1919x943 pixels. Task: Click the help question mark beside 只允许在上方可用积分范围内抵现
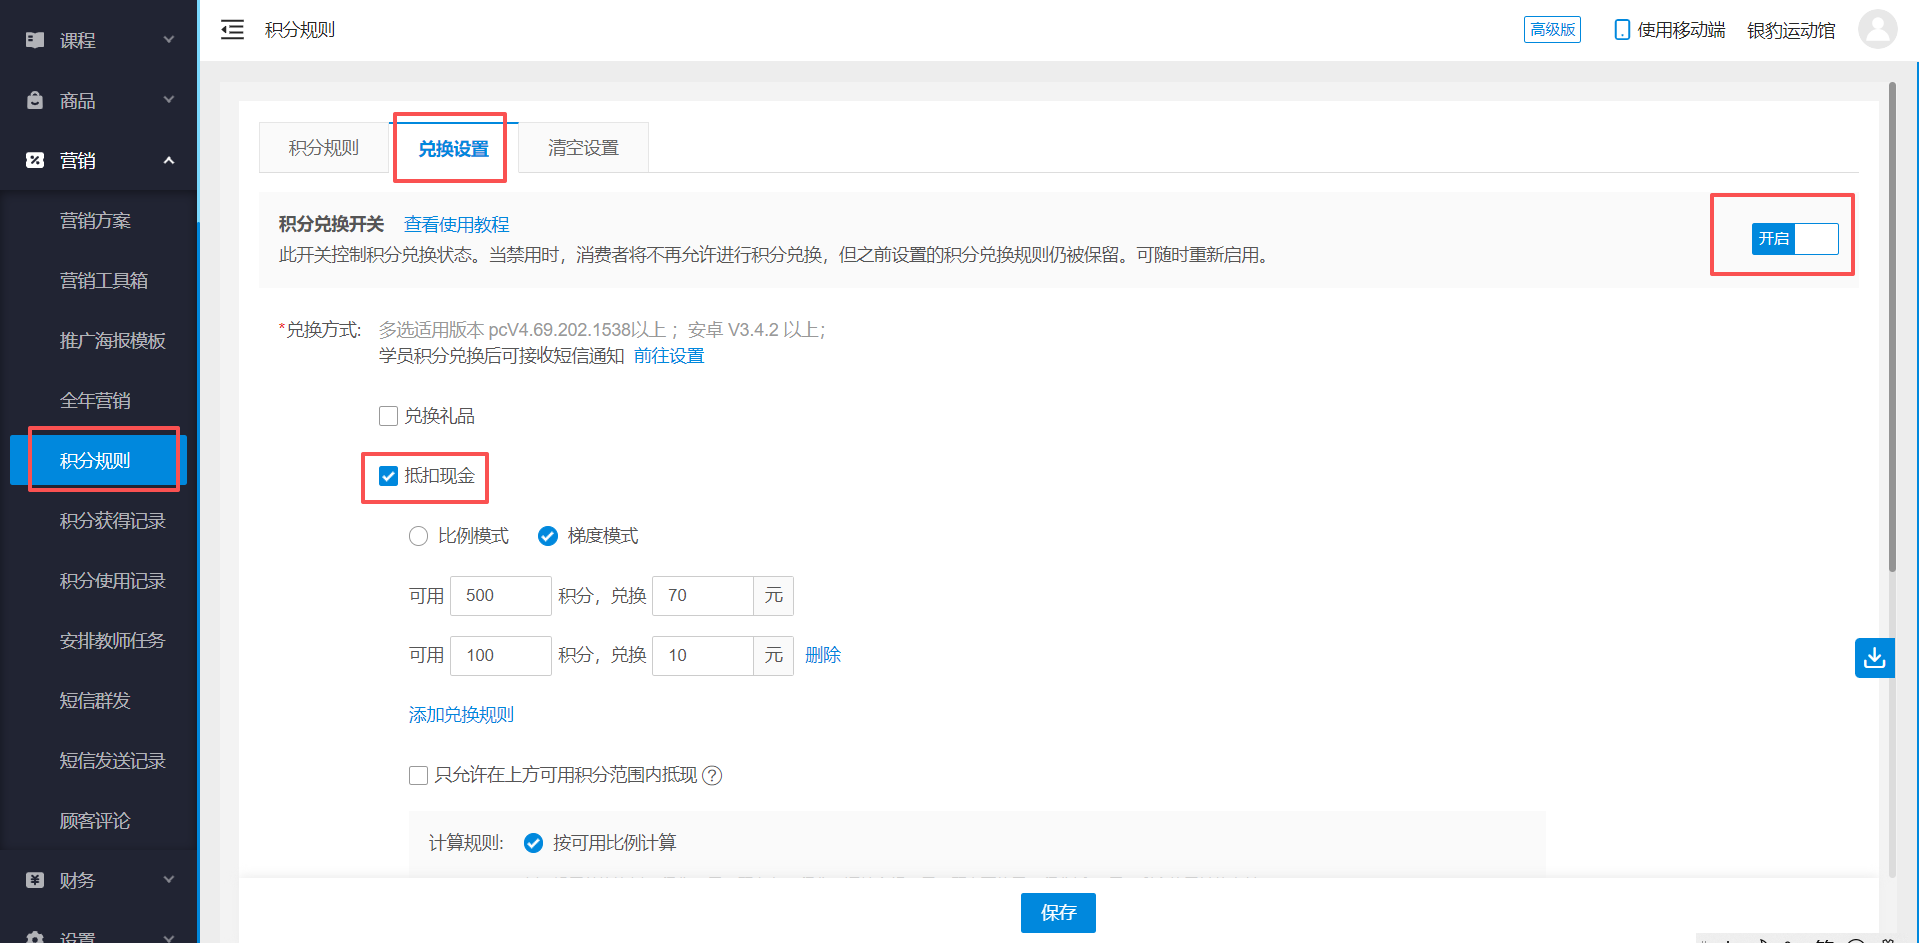point(711,775)
